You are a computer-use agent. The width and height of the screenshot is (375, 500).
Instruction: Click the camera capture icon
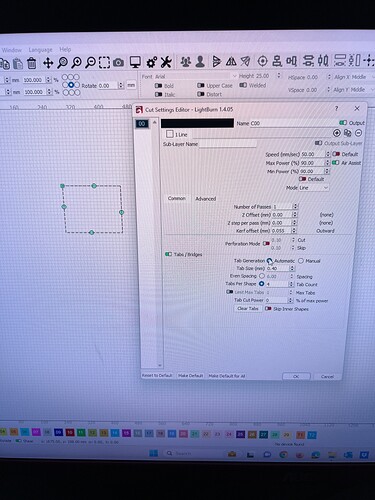point(118,62)
